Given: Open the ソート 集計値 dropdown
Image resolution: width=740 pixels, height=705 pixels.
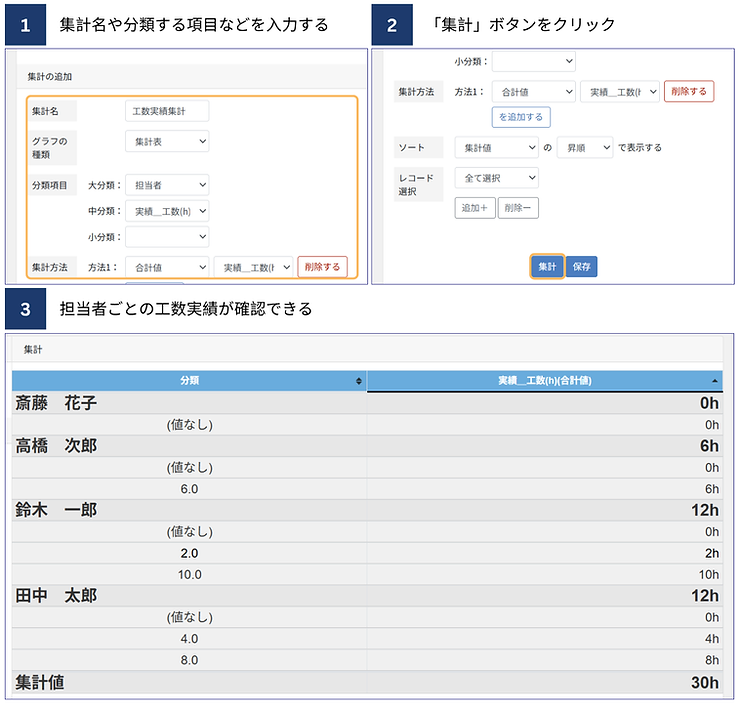Looking at the screenshot, I should coord(496,147).
